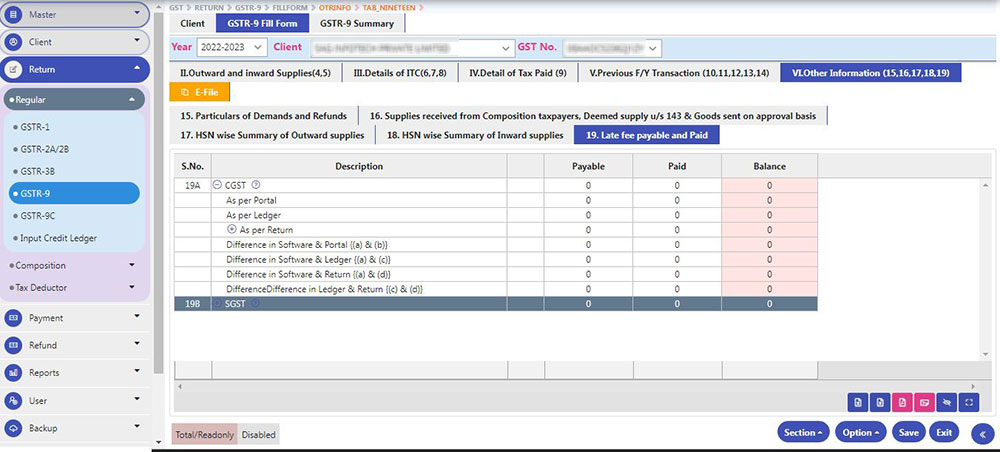
Task: Click the fullscreen expand icon button
Action: 968,402
